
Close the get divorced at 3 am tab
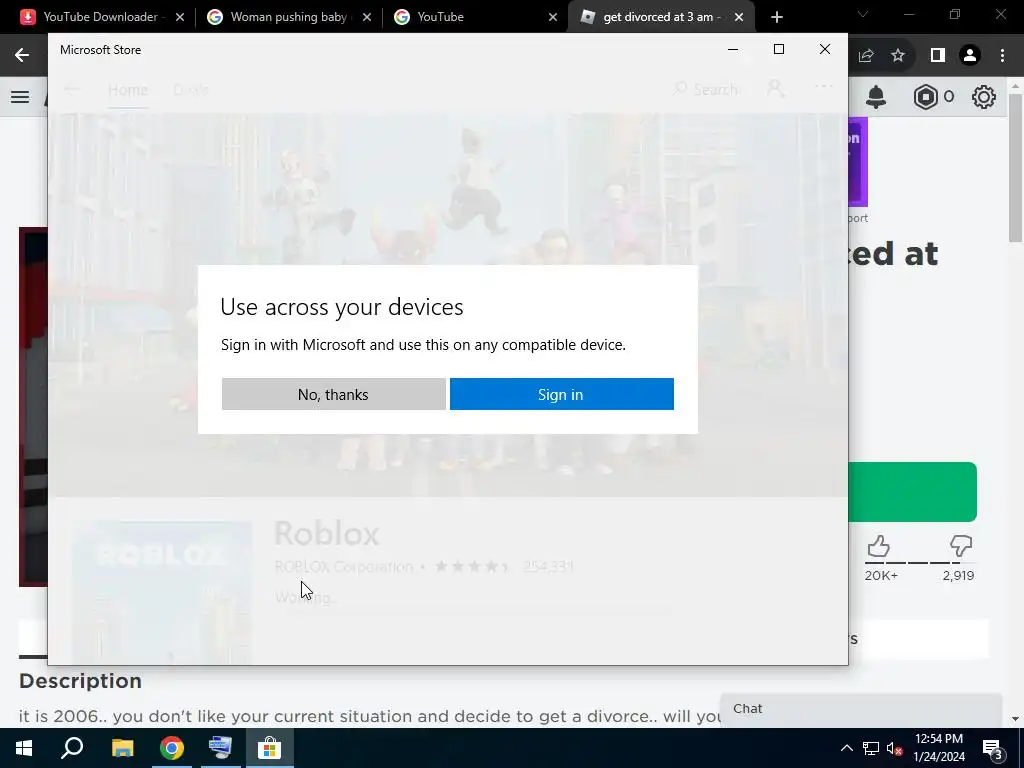point(739,18)
